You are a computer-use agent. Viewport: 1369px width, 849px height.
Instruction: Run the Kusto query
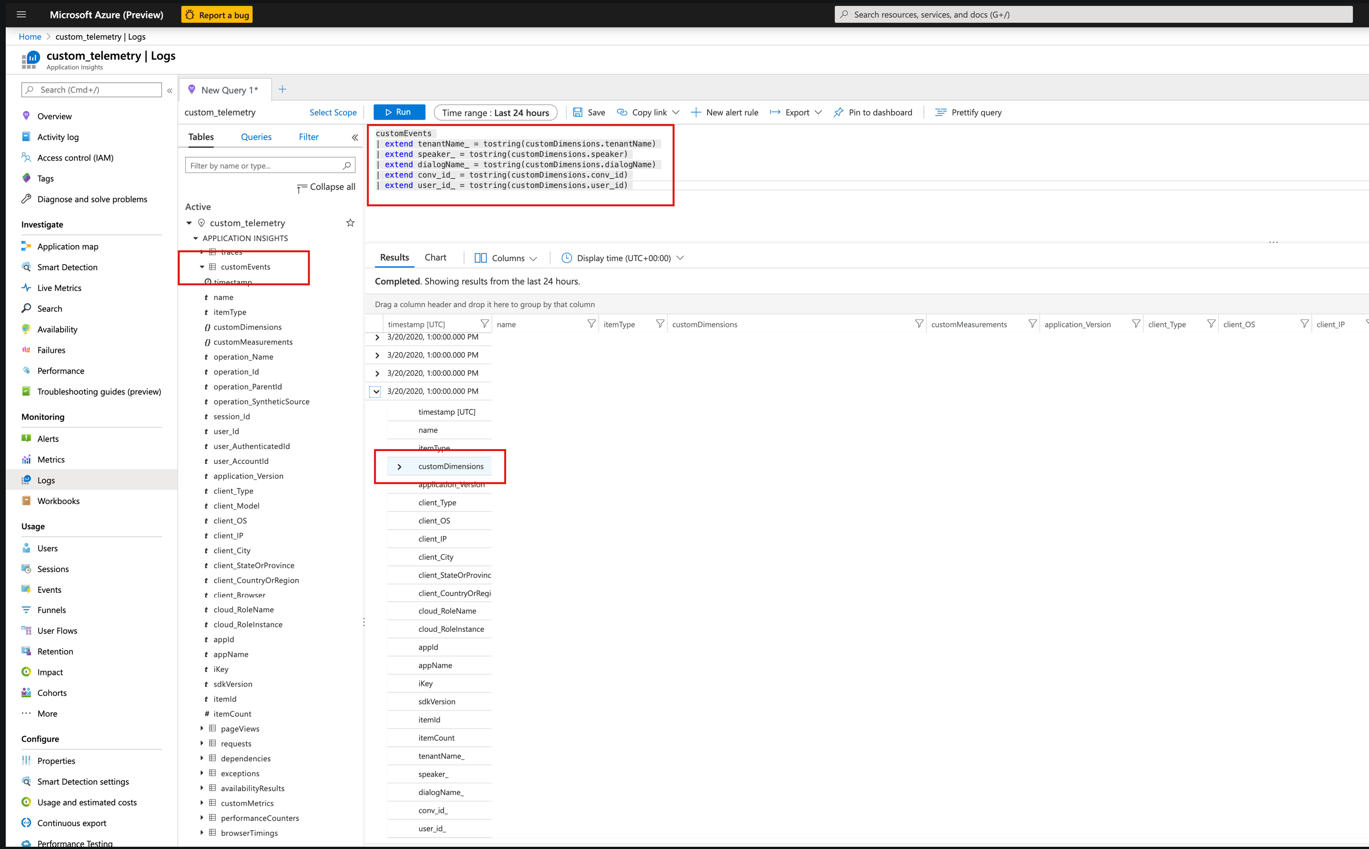(x=398, y=112)
